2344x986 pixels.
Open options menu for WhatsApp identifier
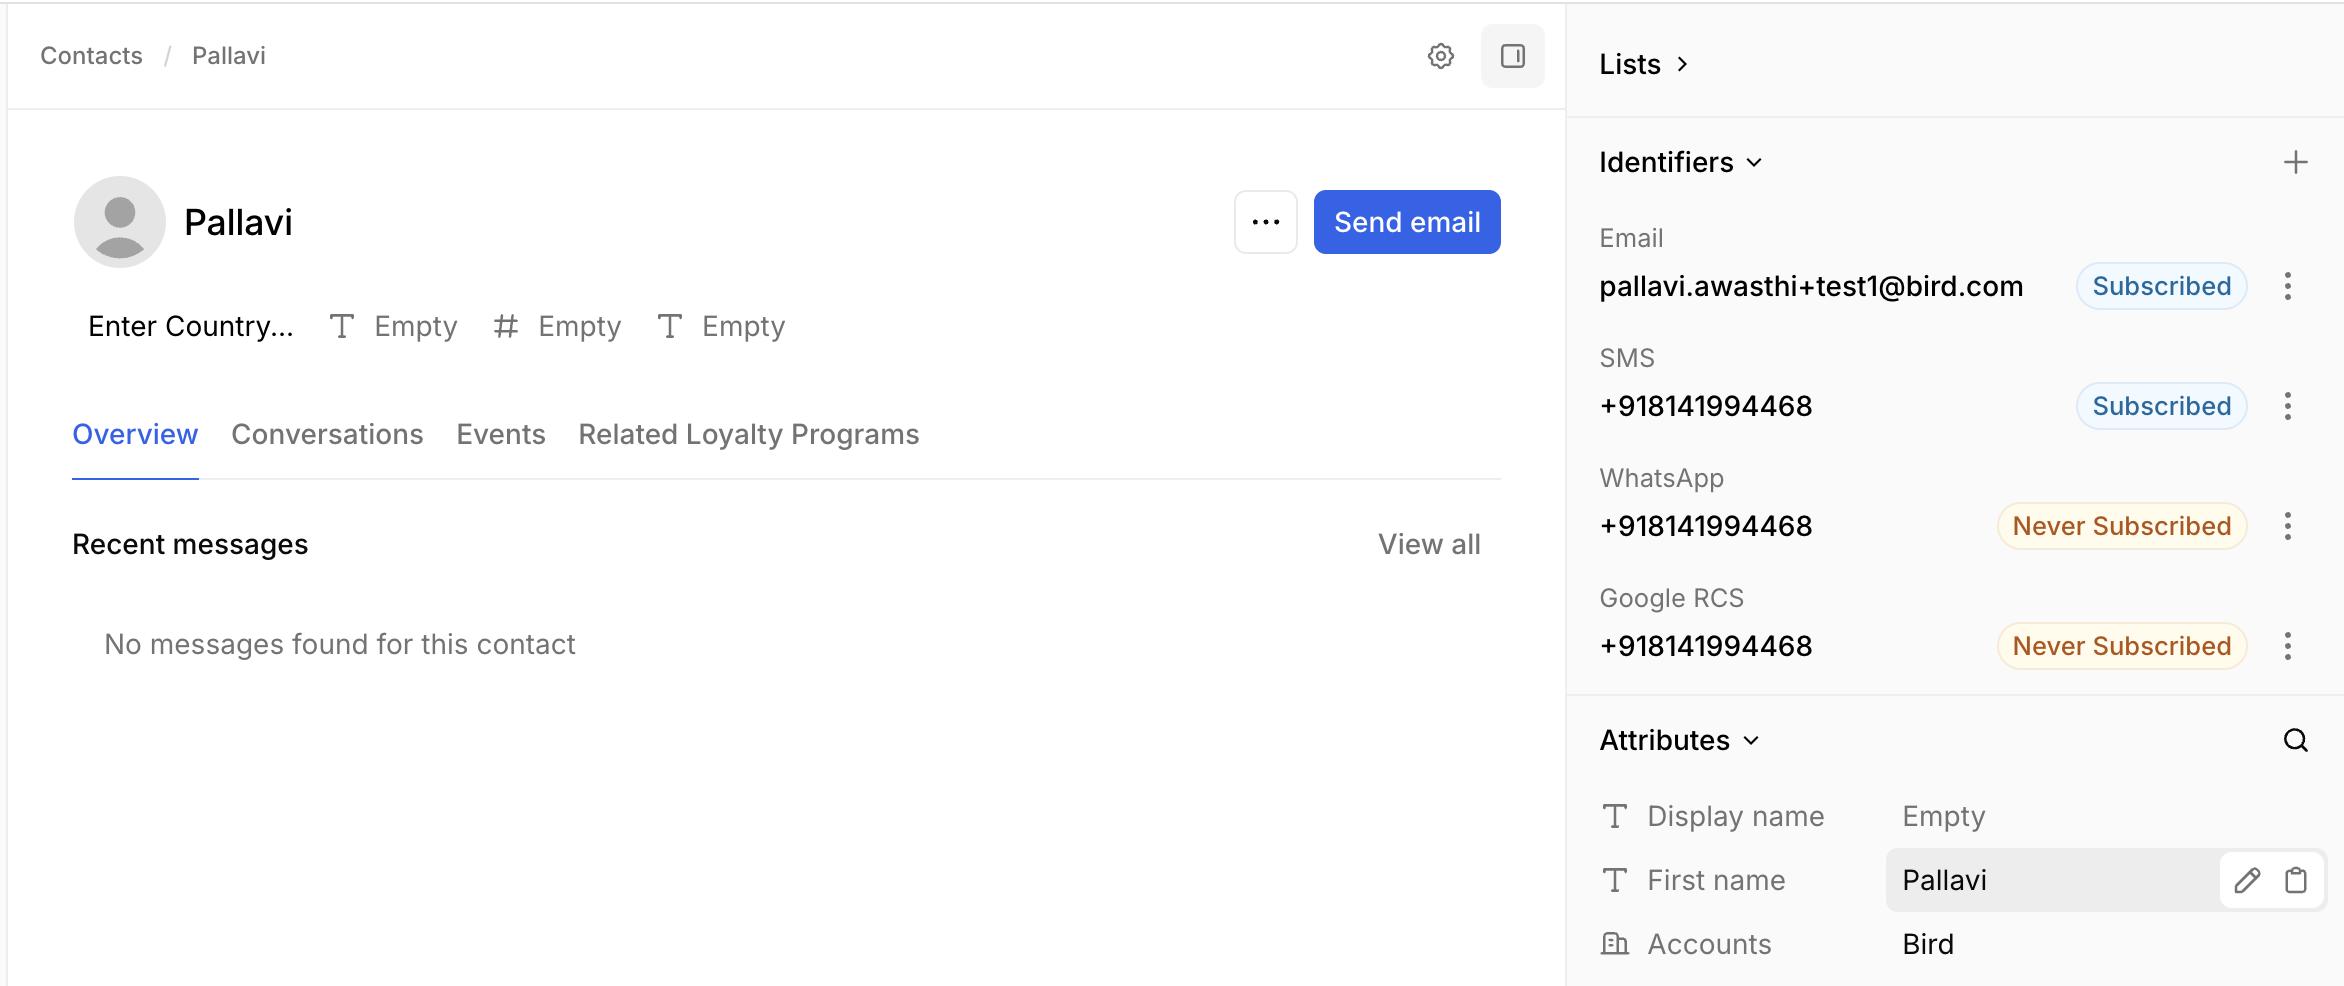click(2287, 526)
